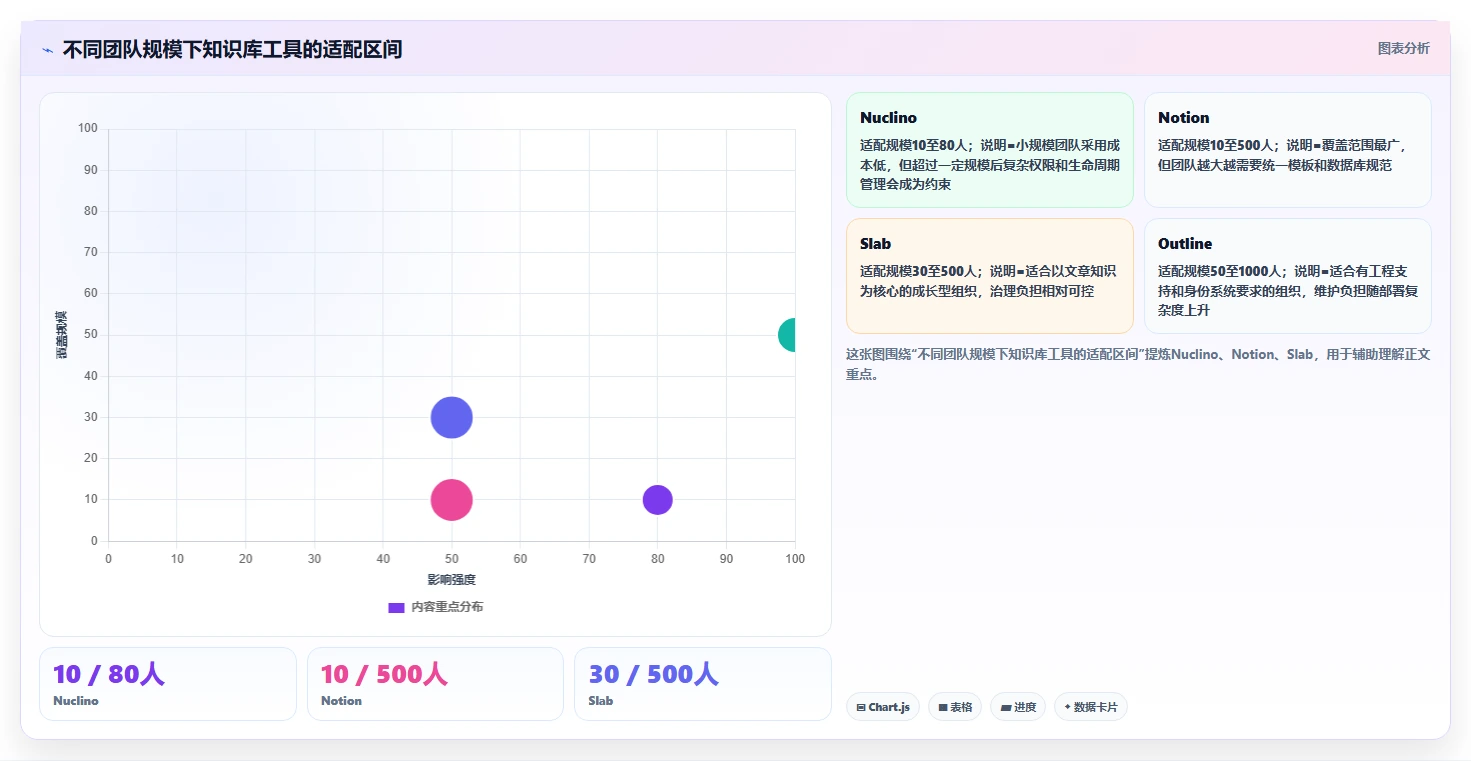Click the 影响强度 x-axis title

pos(452,580)
